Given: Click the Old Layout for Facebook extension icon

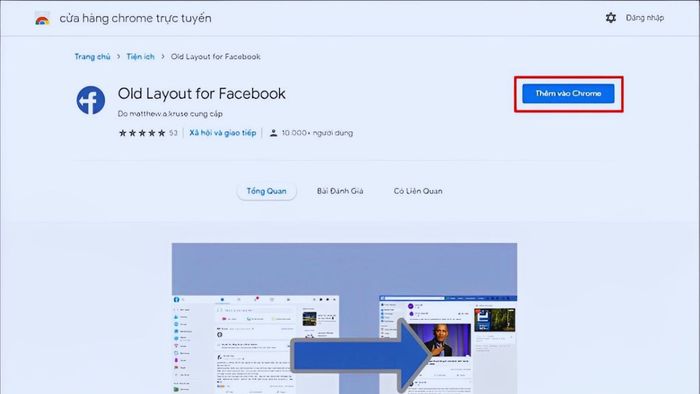Looking at the screenshot, I should click(x=91, y=100).
